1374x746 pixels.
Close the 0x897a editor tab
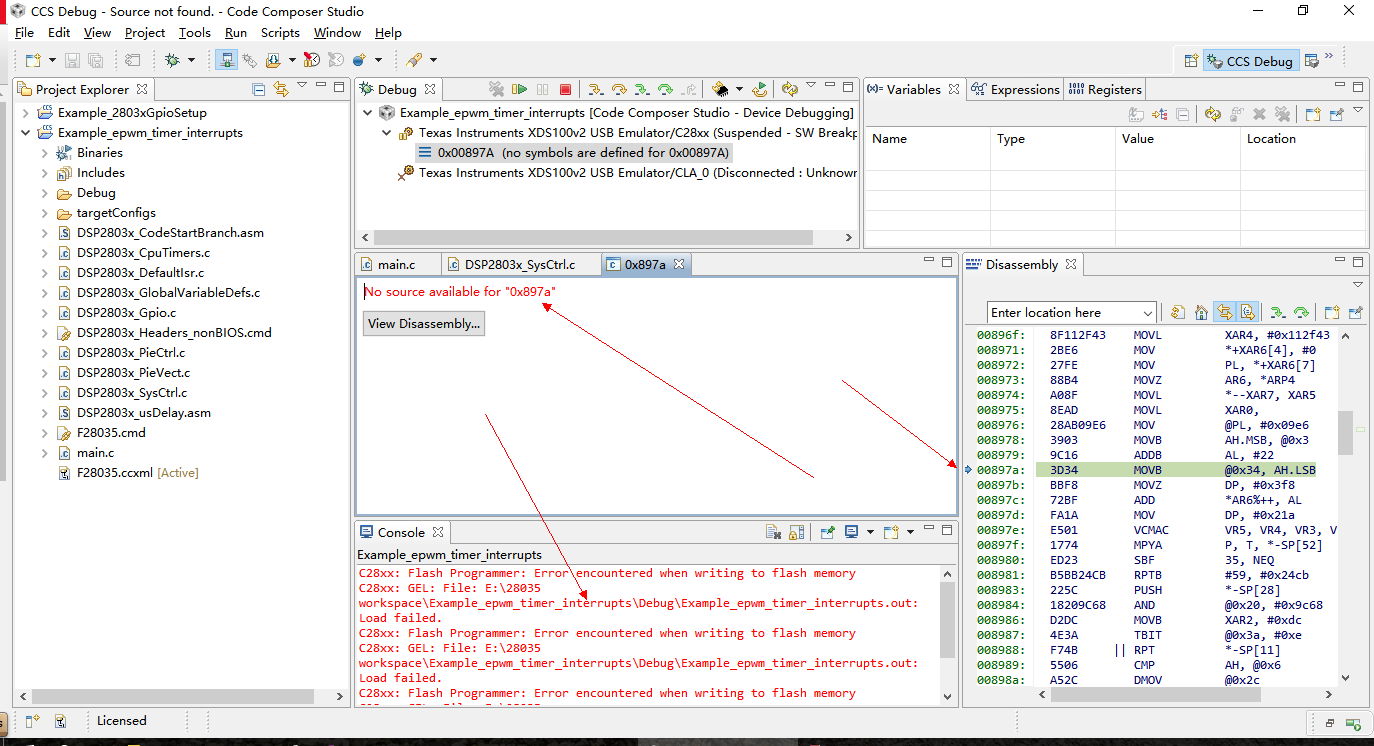click(678, 264)
